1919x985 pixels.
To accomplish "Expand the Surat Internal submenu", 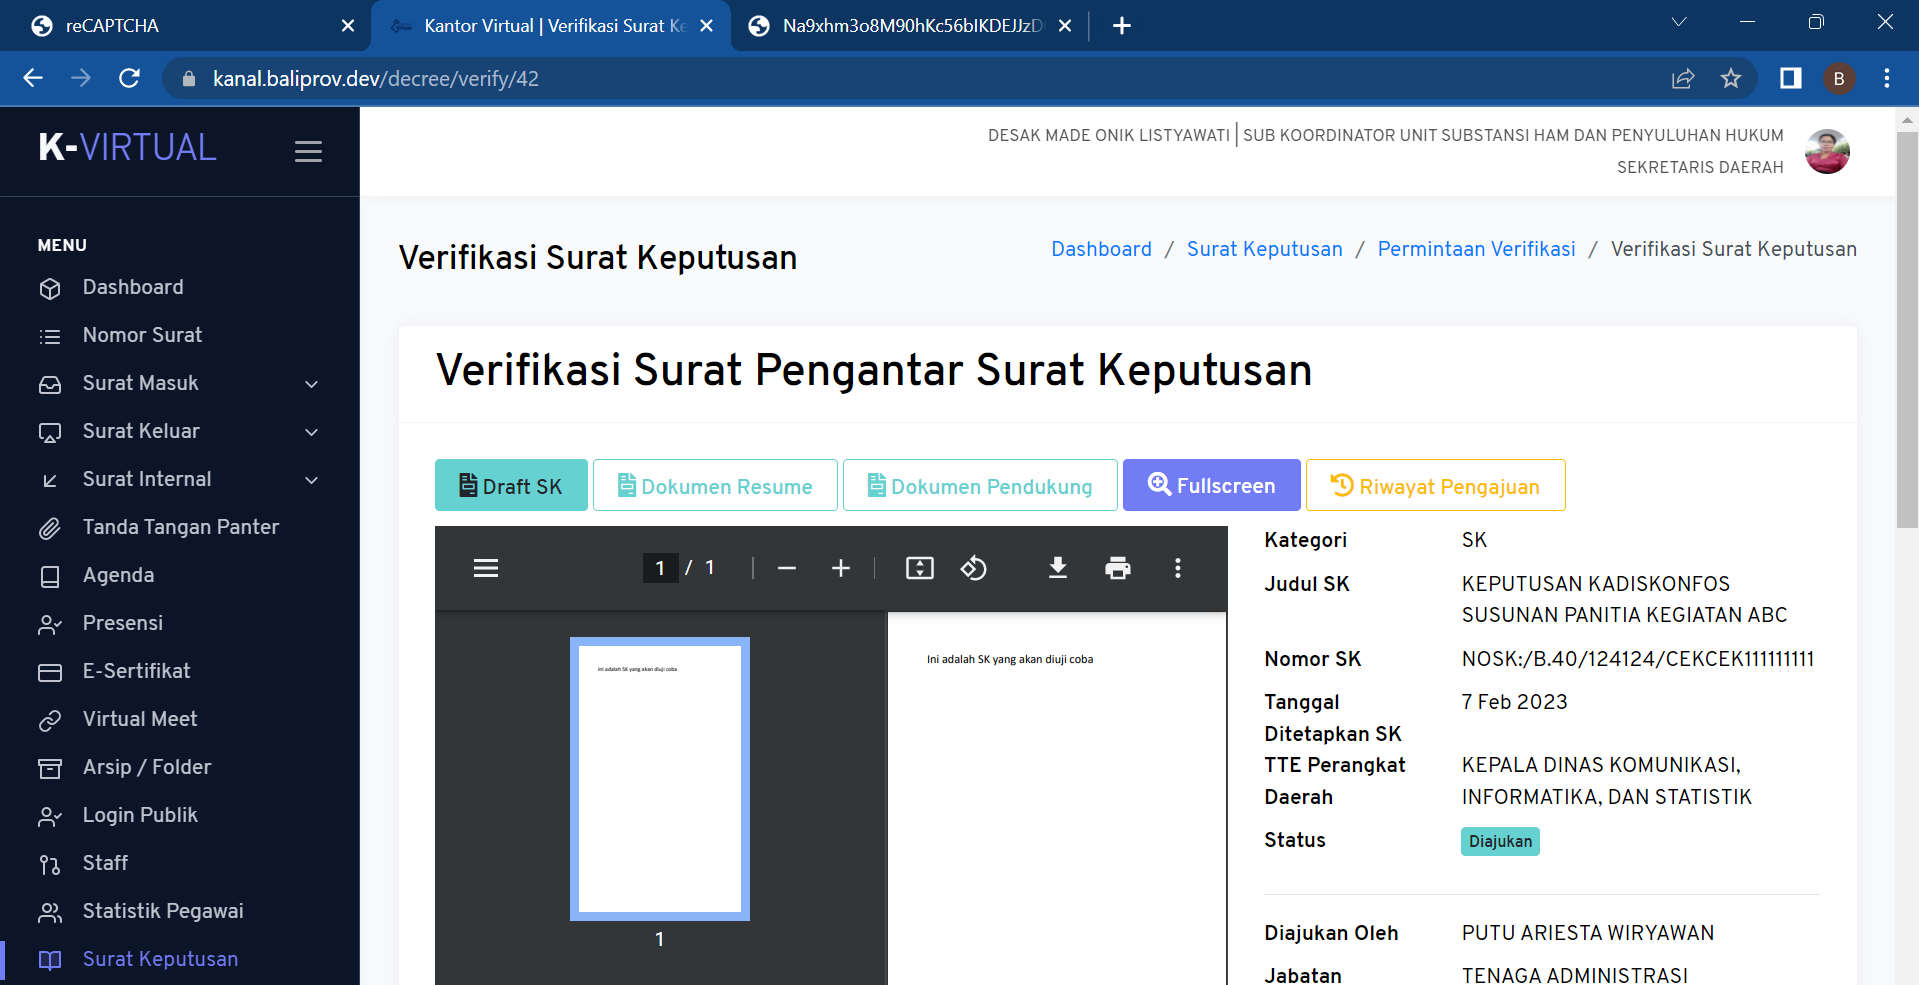I will [x=311, y=480].
